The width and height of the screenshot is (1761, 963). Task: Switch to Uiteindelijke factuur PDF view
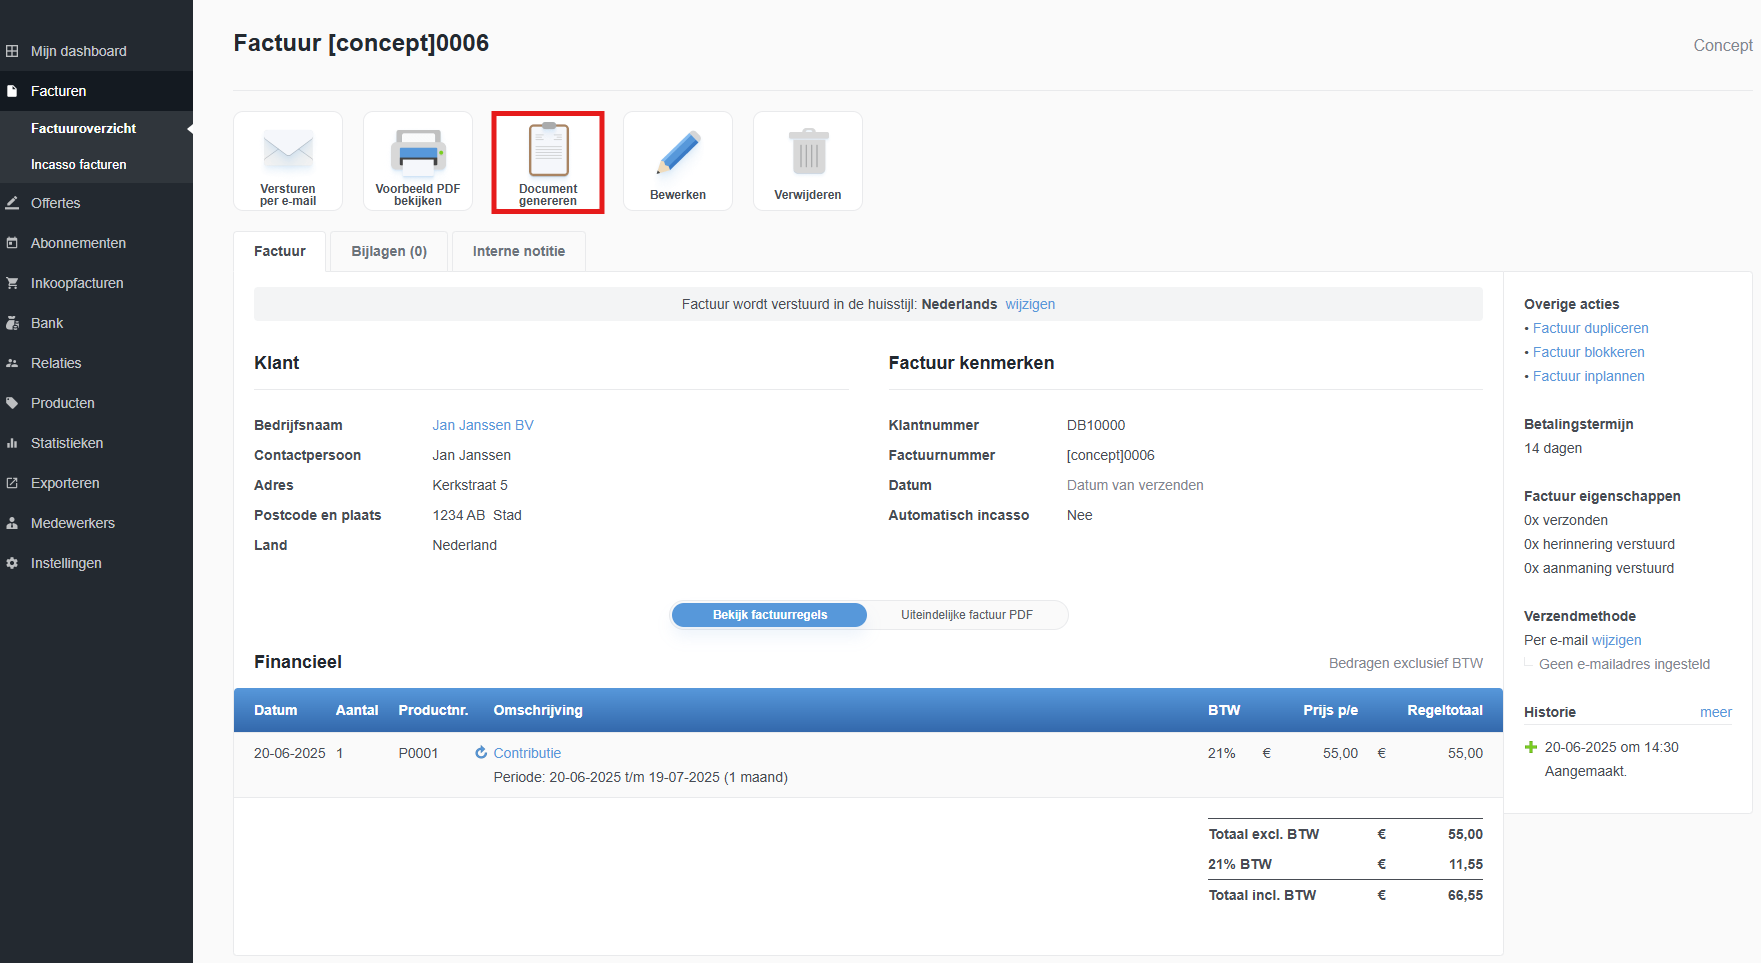tap(966, 615)
